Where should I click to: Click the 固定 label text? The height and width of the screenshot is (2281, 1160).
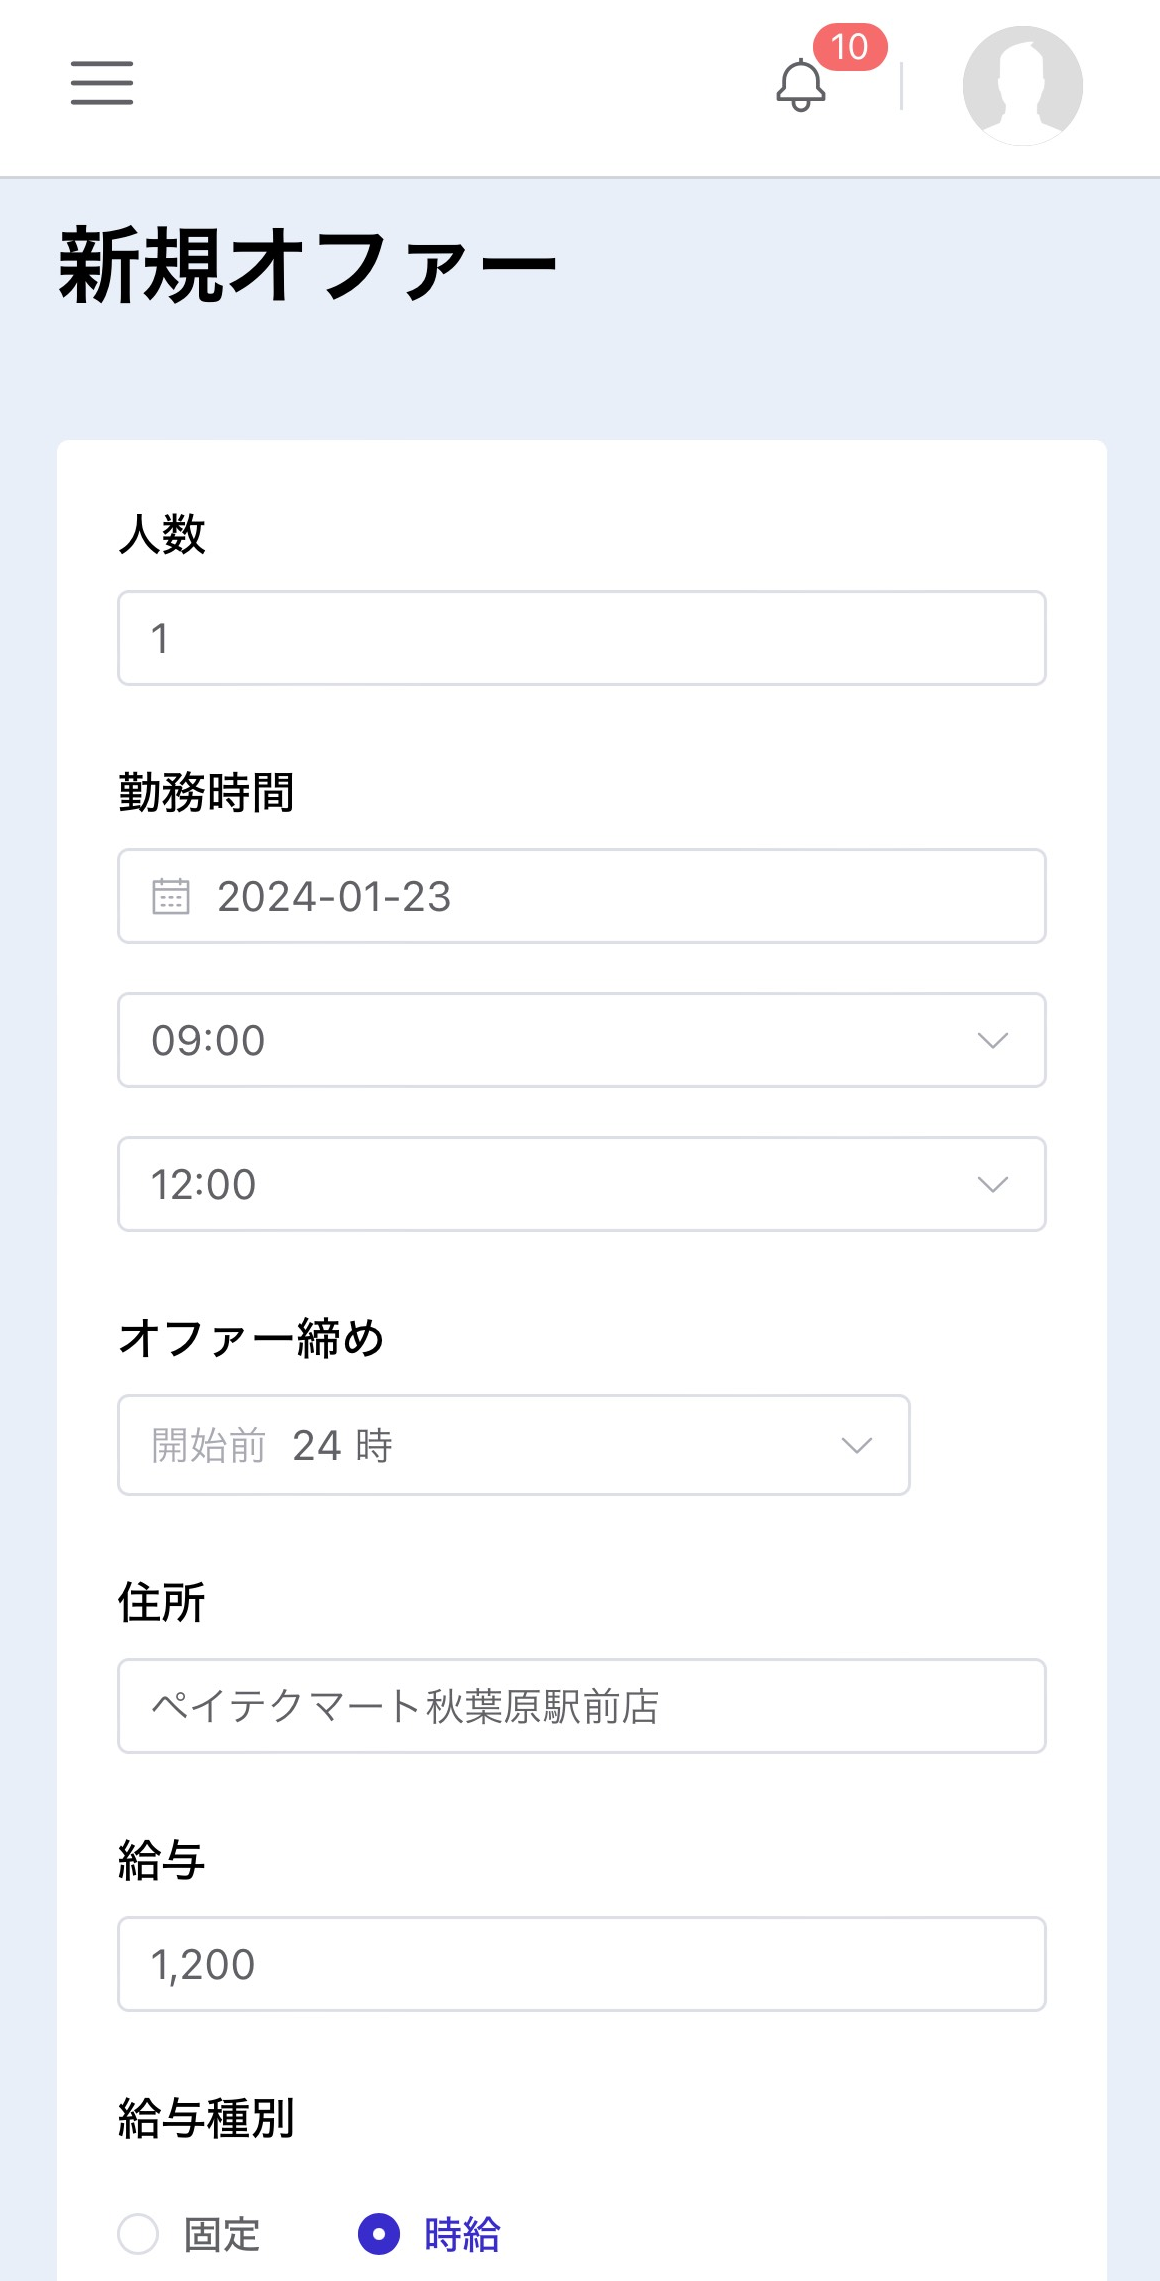(222, 2234)
